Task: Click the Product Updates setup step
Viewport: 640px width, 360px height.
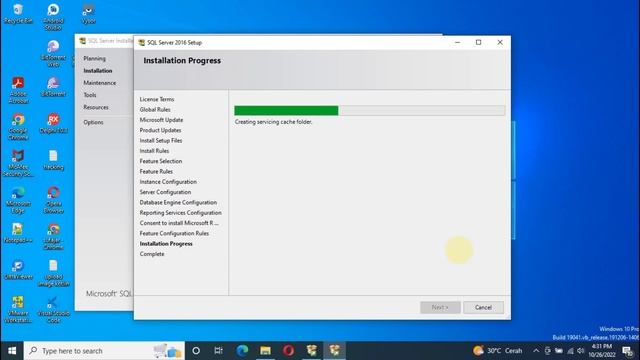Action: point(160,130)
